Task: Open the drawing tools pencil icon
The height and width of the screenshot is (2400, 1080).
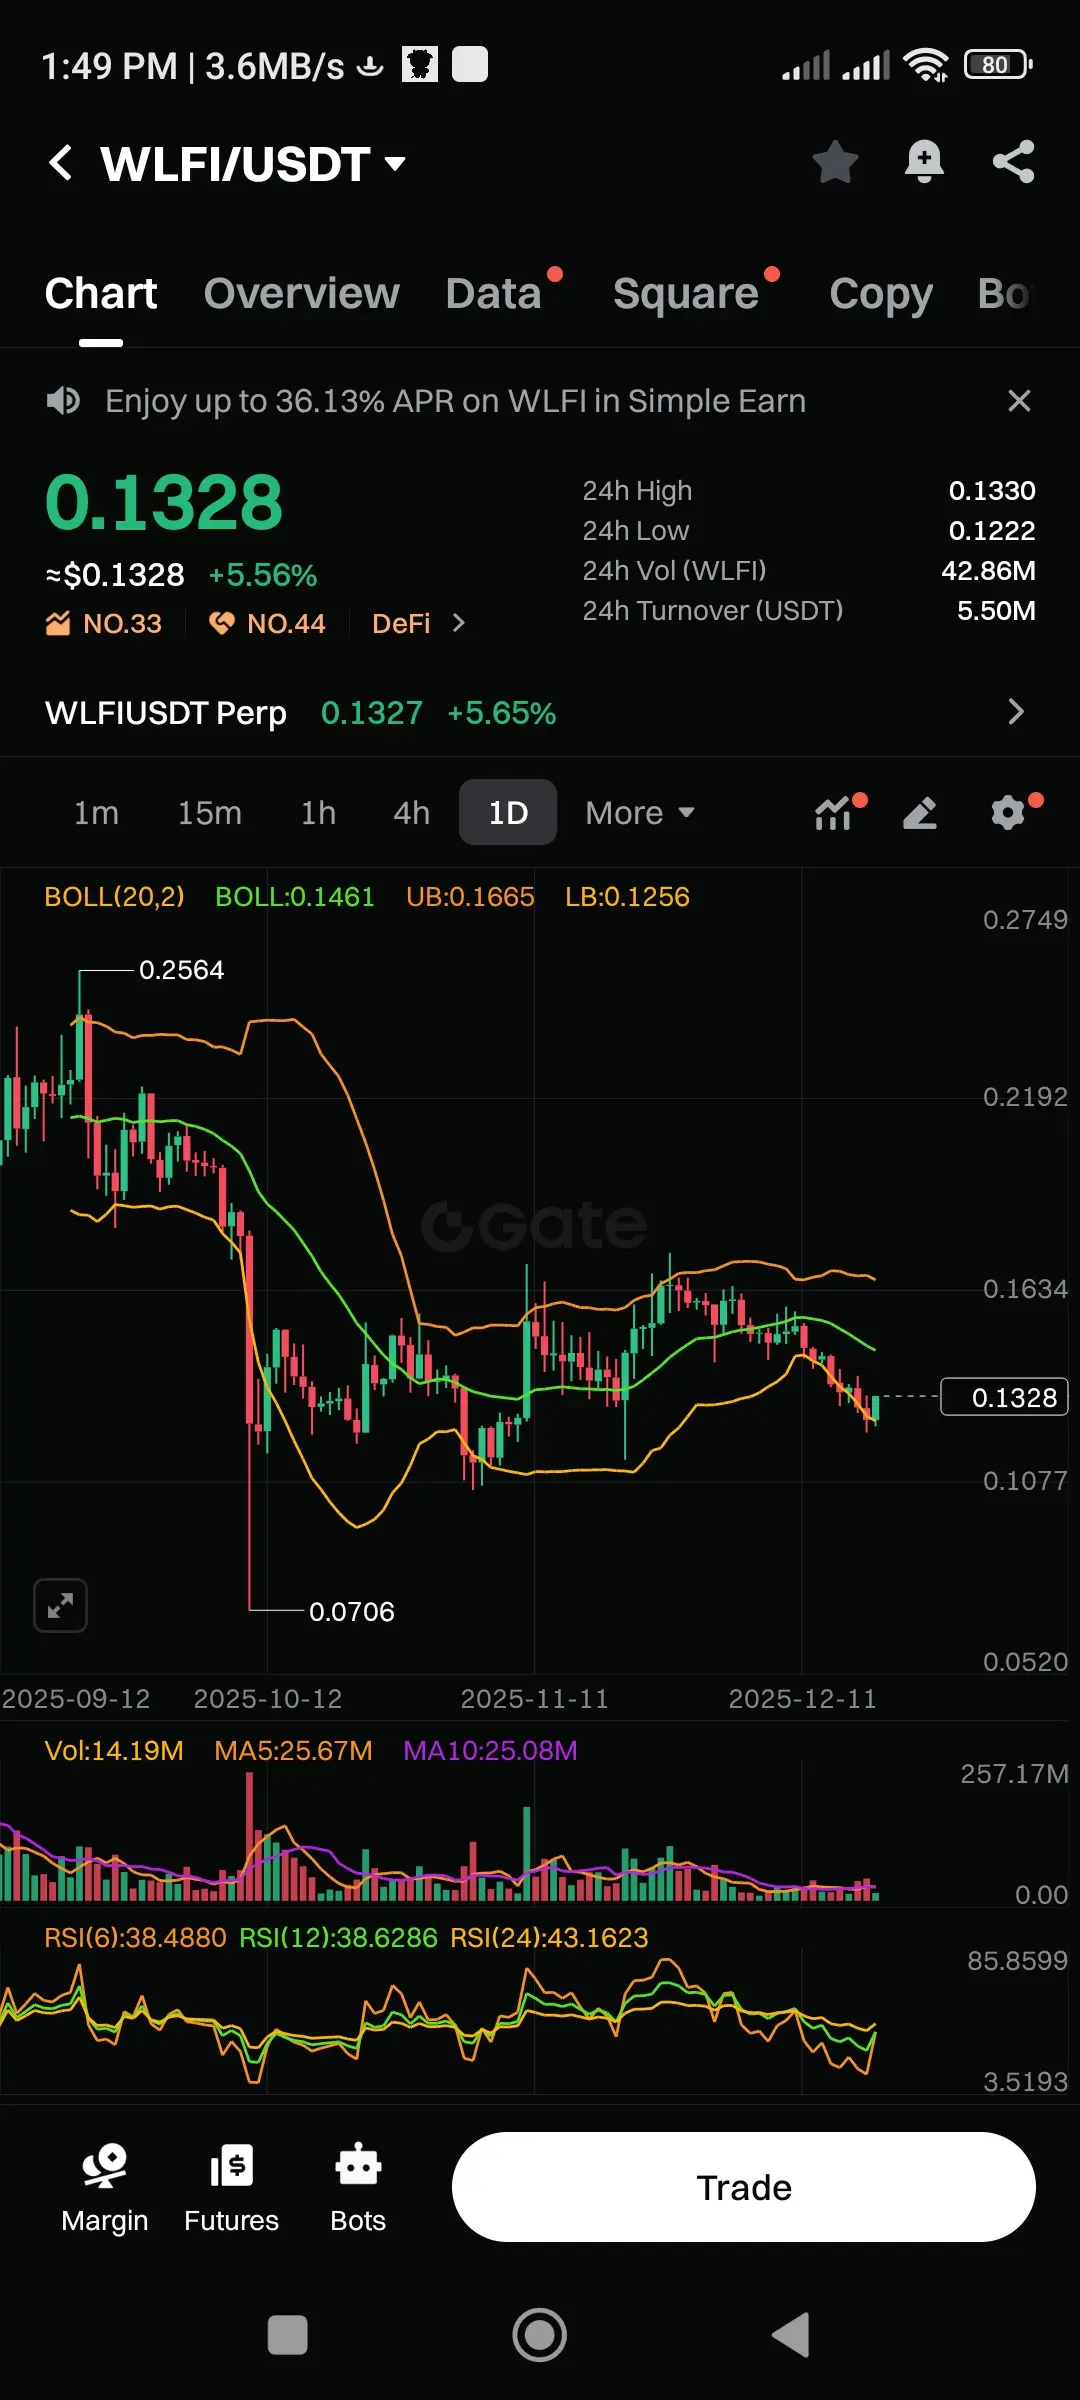Action: (x=920, y=813)
